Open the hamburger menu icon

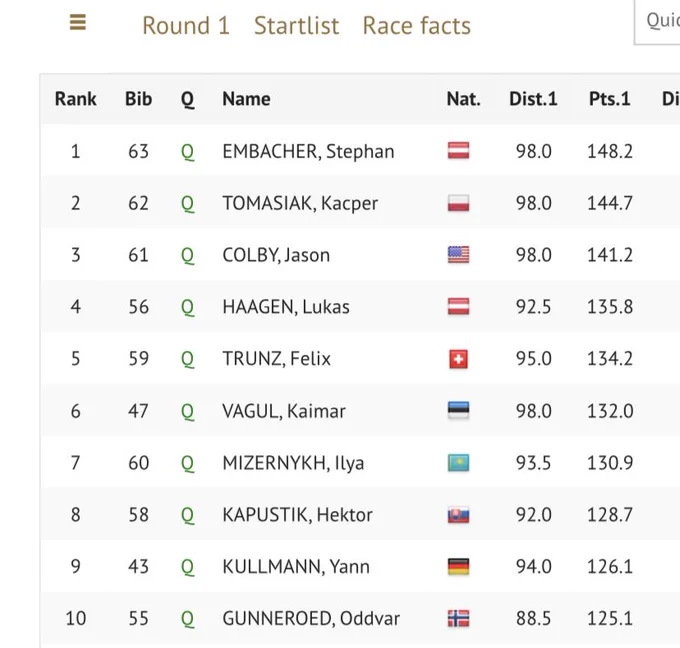(x=78, y=22)
